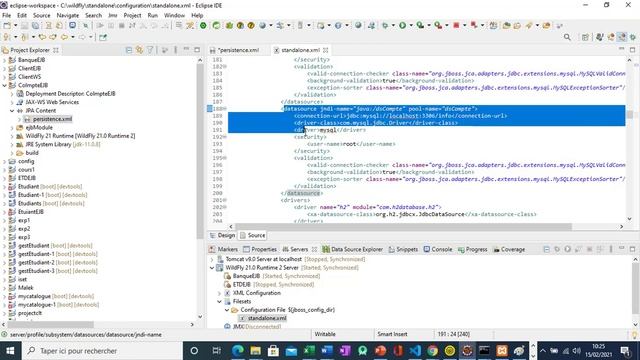Click the Terminate square icon in debug toolbar
Screen dimensions: 640x360
[x=122, y=25]
